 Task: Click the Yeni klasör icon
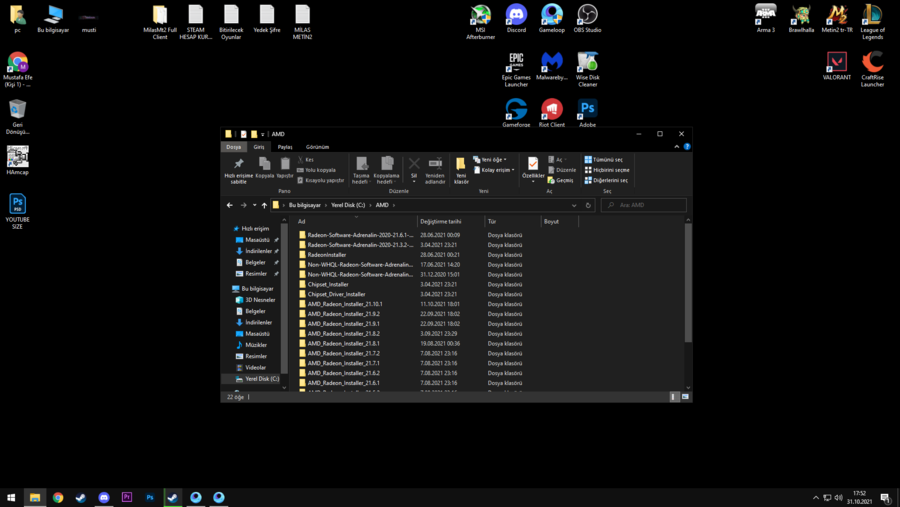461,165
